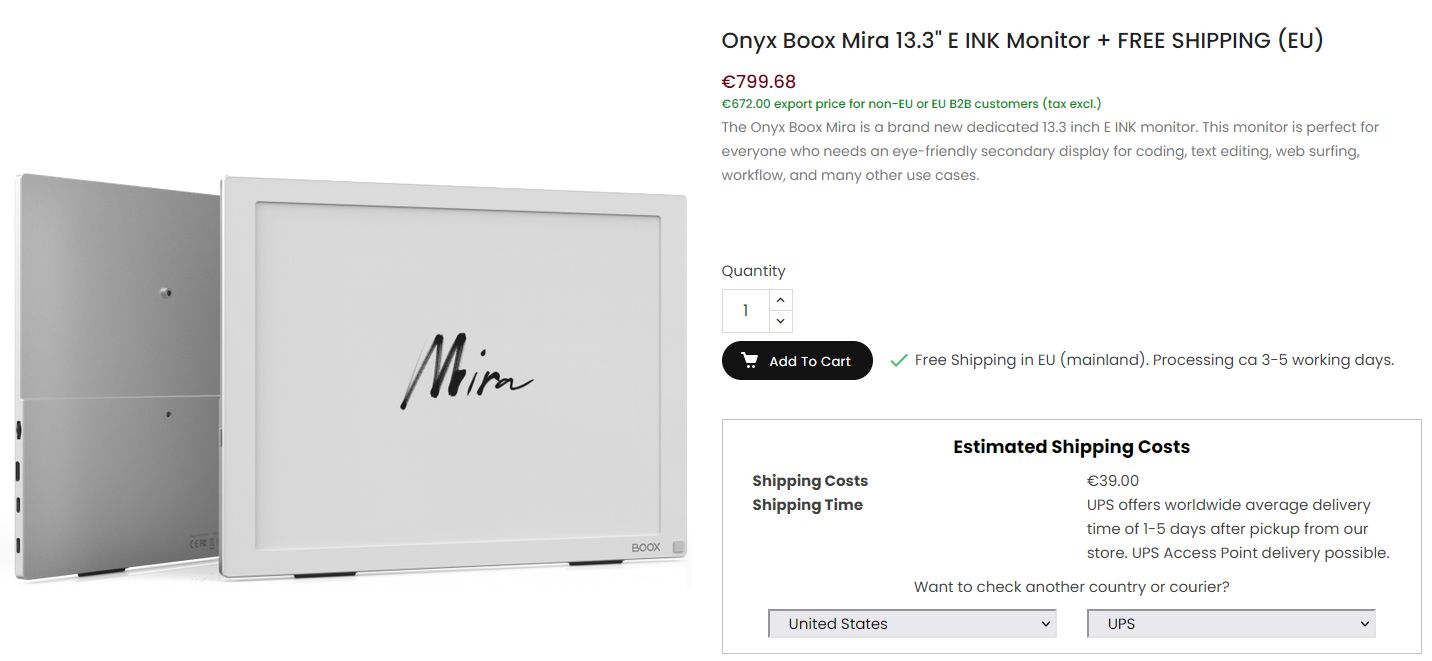Viewport: 1432px width, 661px height.
Task: Expand the UPS courier dropdown
Action: (1231, 624)
